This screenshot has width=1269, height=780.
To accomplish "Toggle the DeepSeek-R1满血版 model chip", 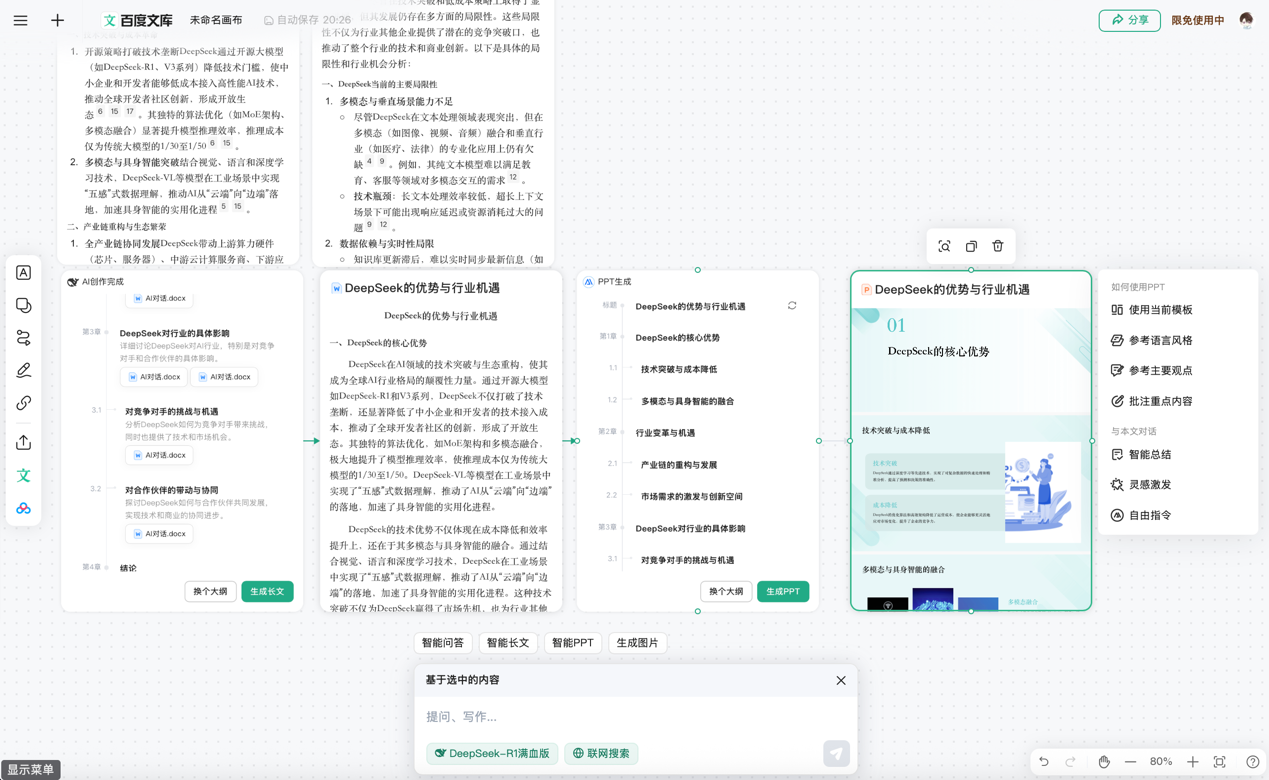I will (x=492, y=753).
